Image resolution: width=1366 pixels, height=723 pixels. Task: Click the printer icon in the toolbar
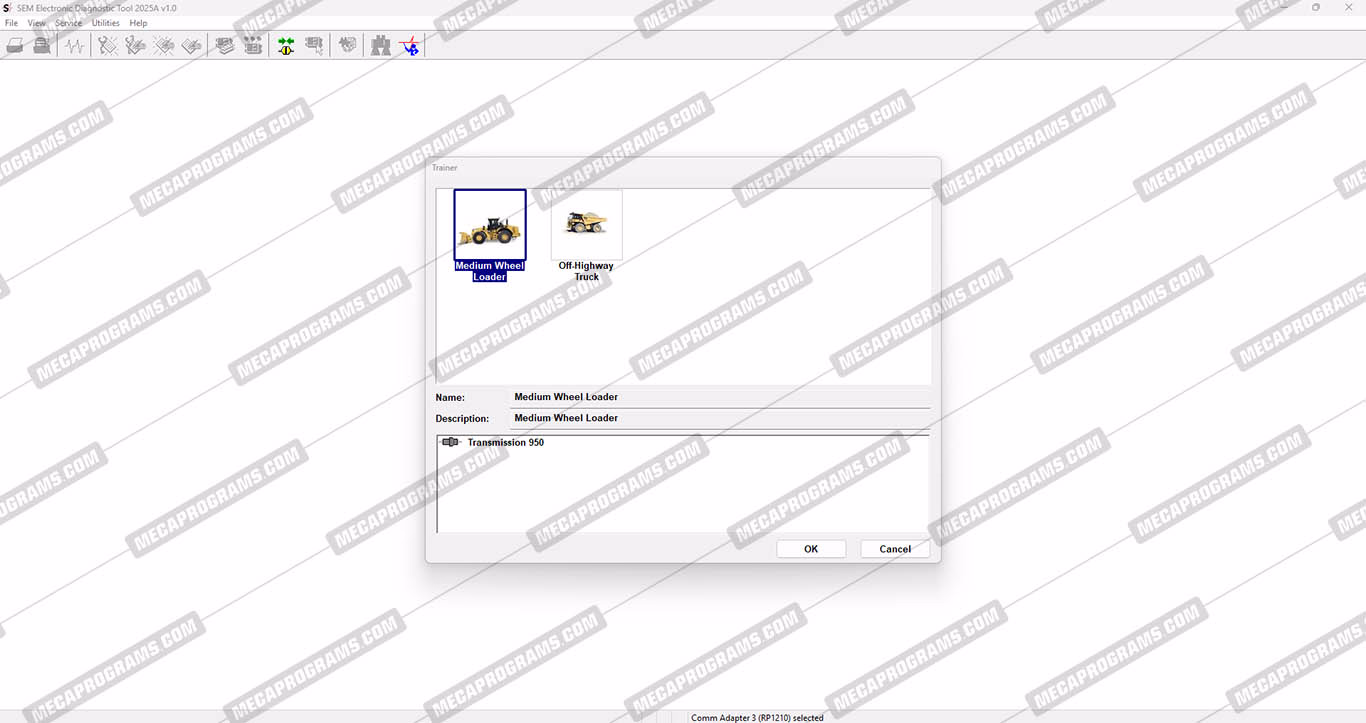(x=15, y=46)
